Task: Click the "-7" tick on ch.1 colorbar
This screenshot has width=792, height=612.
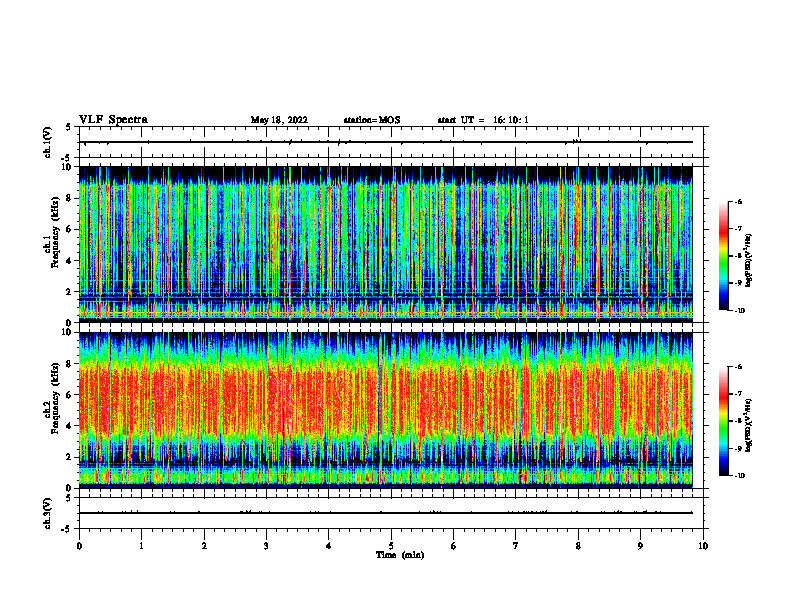Action: [x=738, y=229]
